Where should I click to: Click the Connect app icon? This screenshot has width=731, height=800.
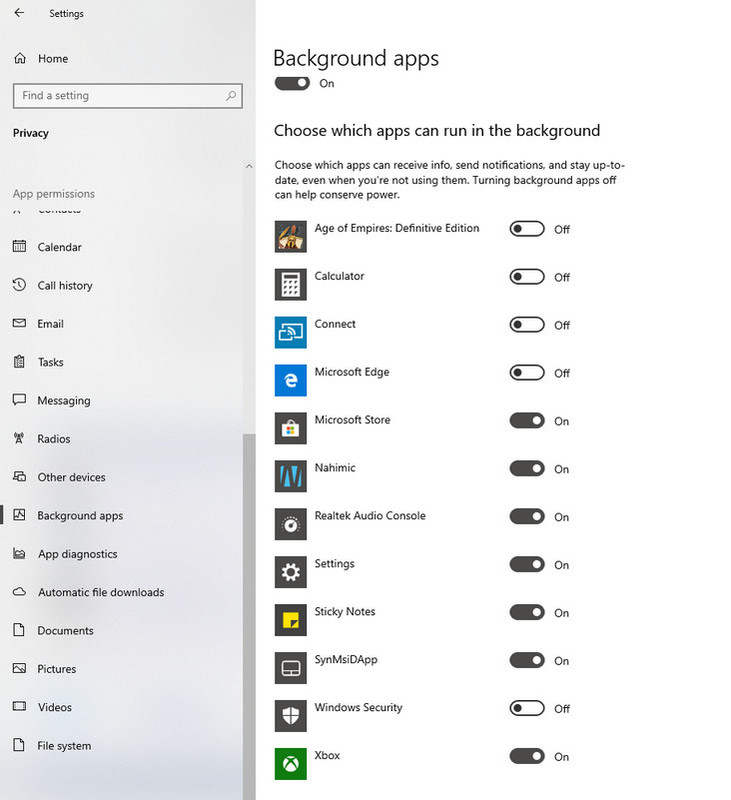coord(291,333)
